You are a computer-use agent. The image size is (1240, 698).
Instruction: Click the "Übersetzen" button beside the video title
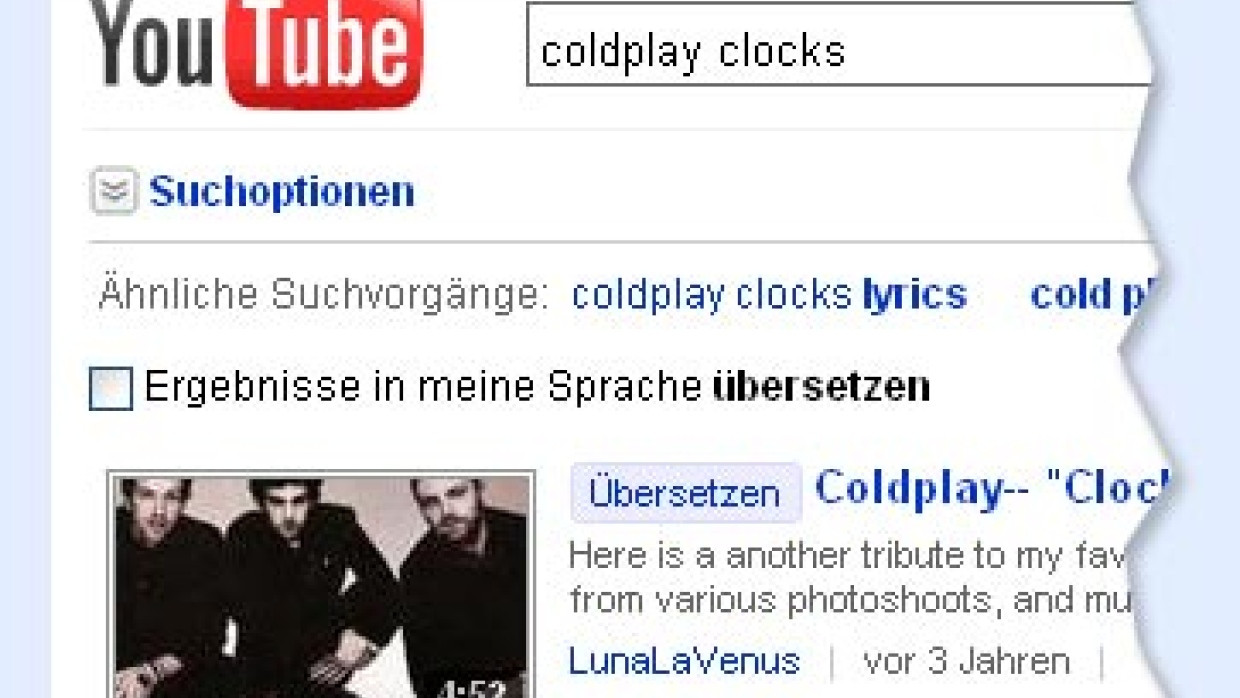(x=686, y=493)
